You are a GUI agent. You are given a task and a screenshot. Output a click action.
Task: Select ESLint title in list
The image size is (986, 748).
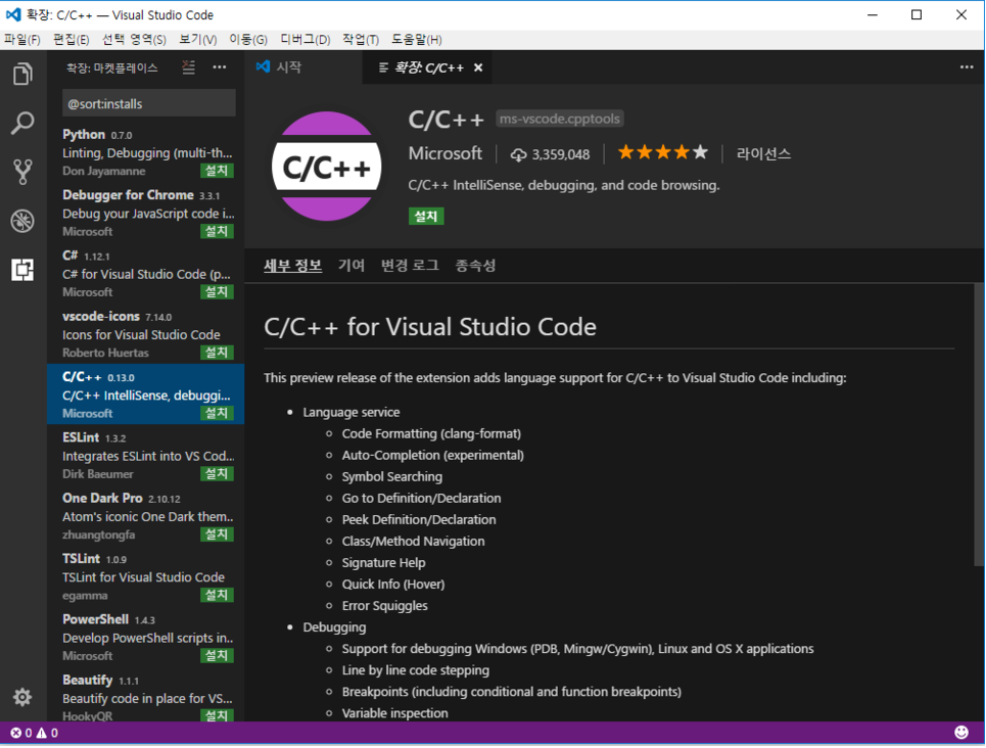80,437
